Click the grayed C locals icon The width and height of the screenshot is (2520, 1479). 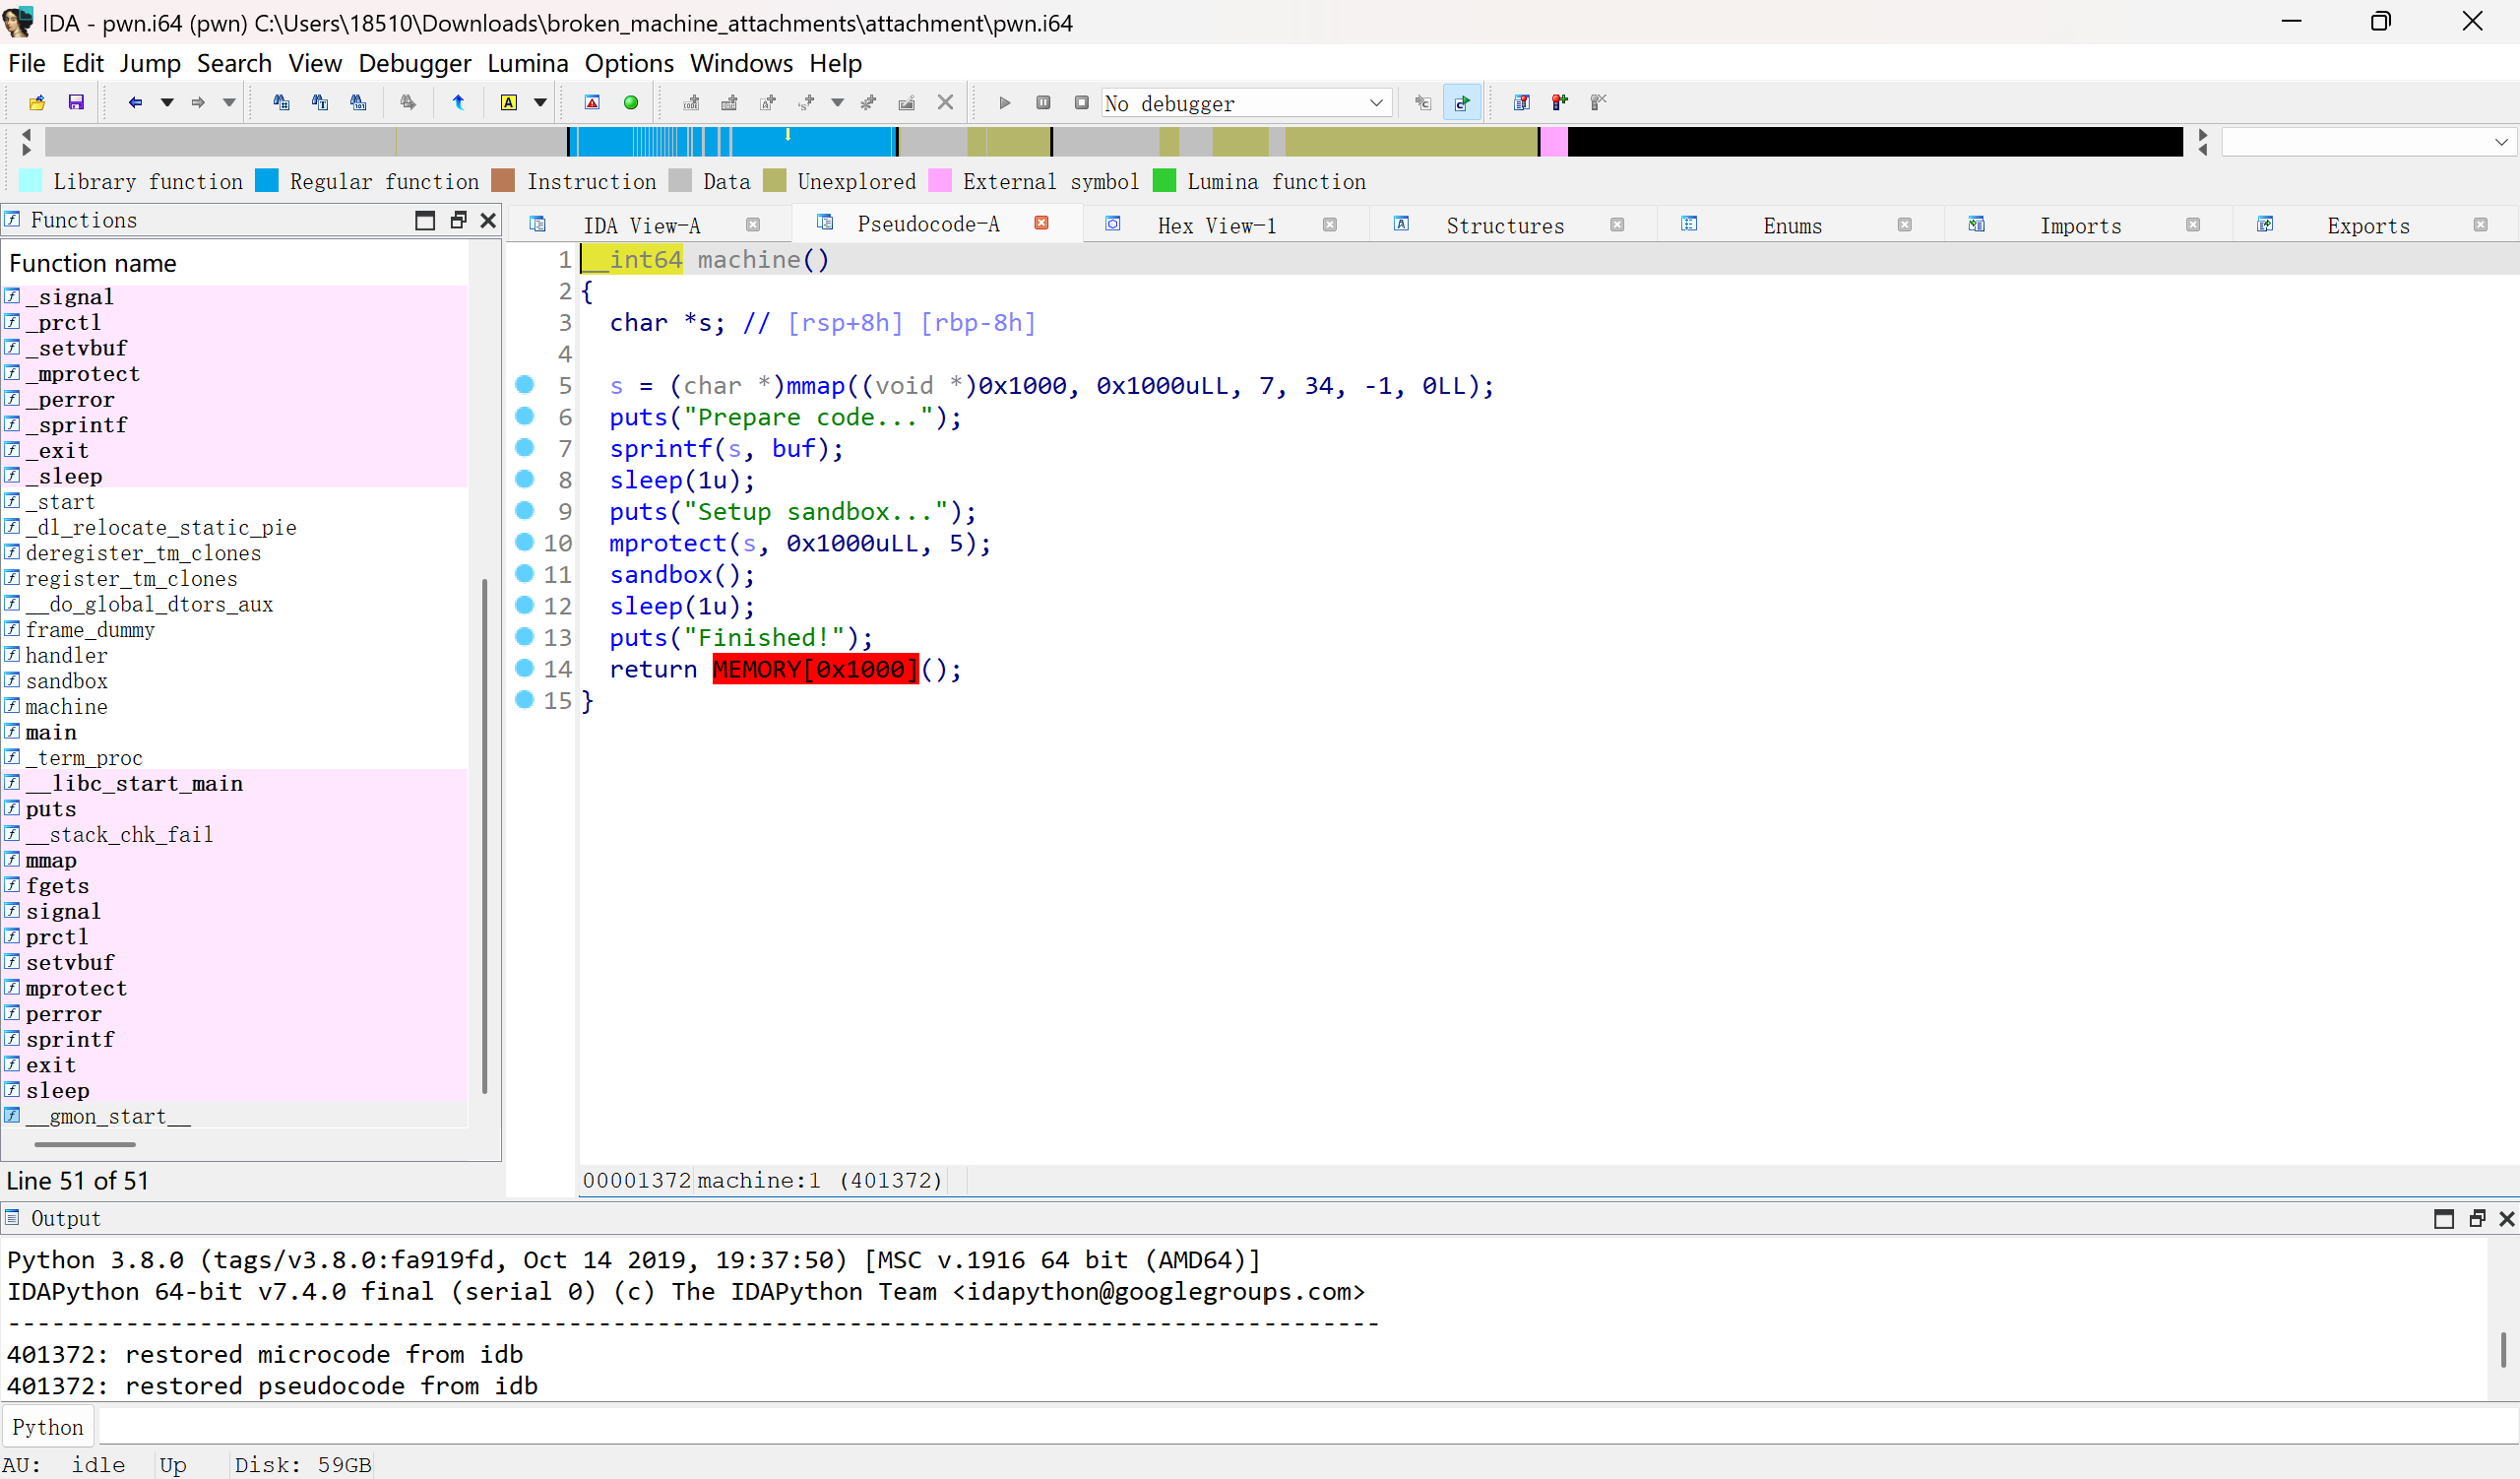(1423, 102)
